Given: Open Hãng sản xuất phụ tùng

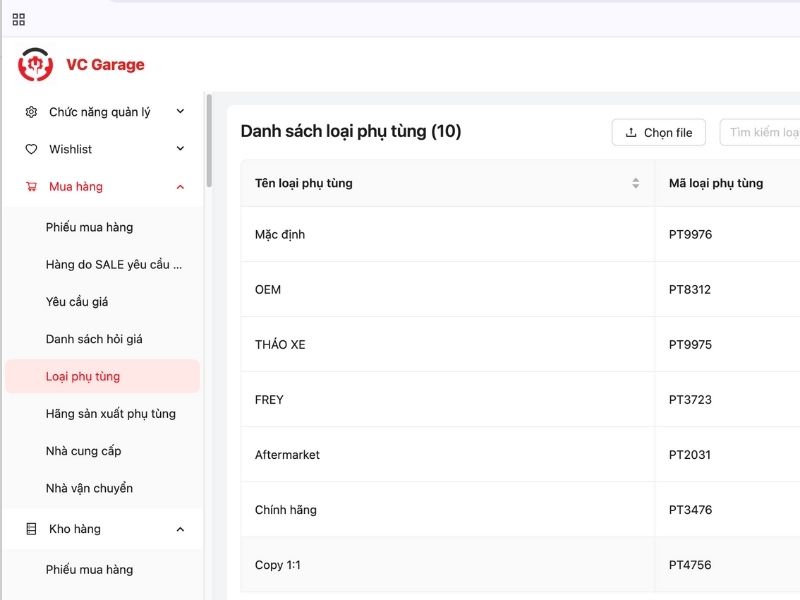Looking at the screenshot, I should (110, 414).
